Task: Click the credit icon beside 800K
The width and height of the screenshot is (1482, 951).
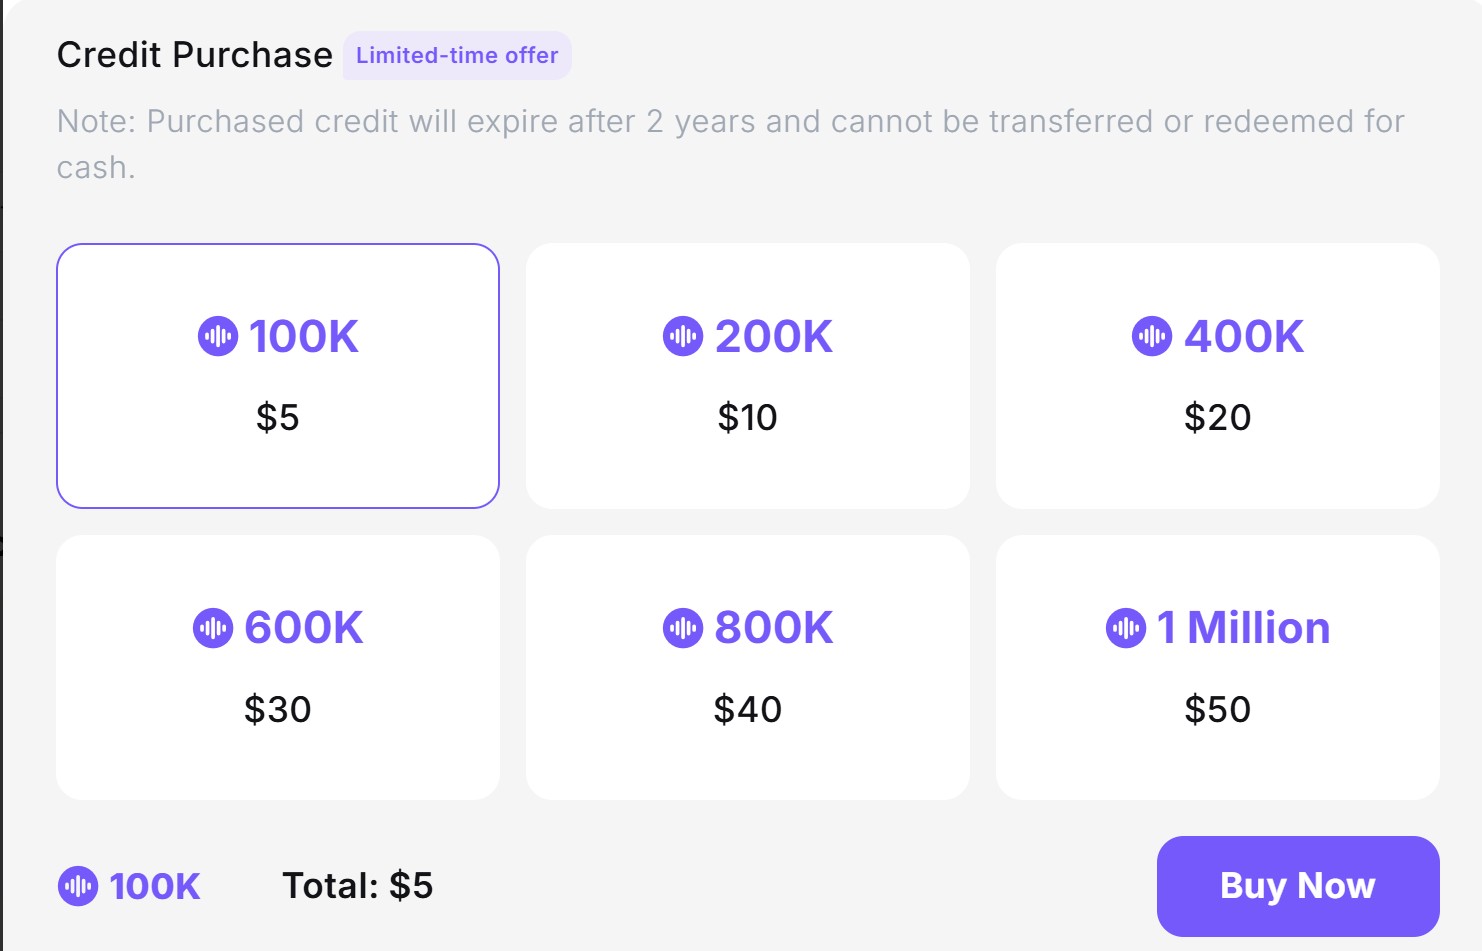Action: [683, 628]
